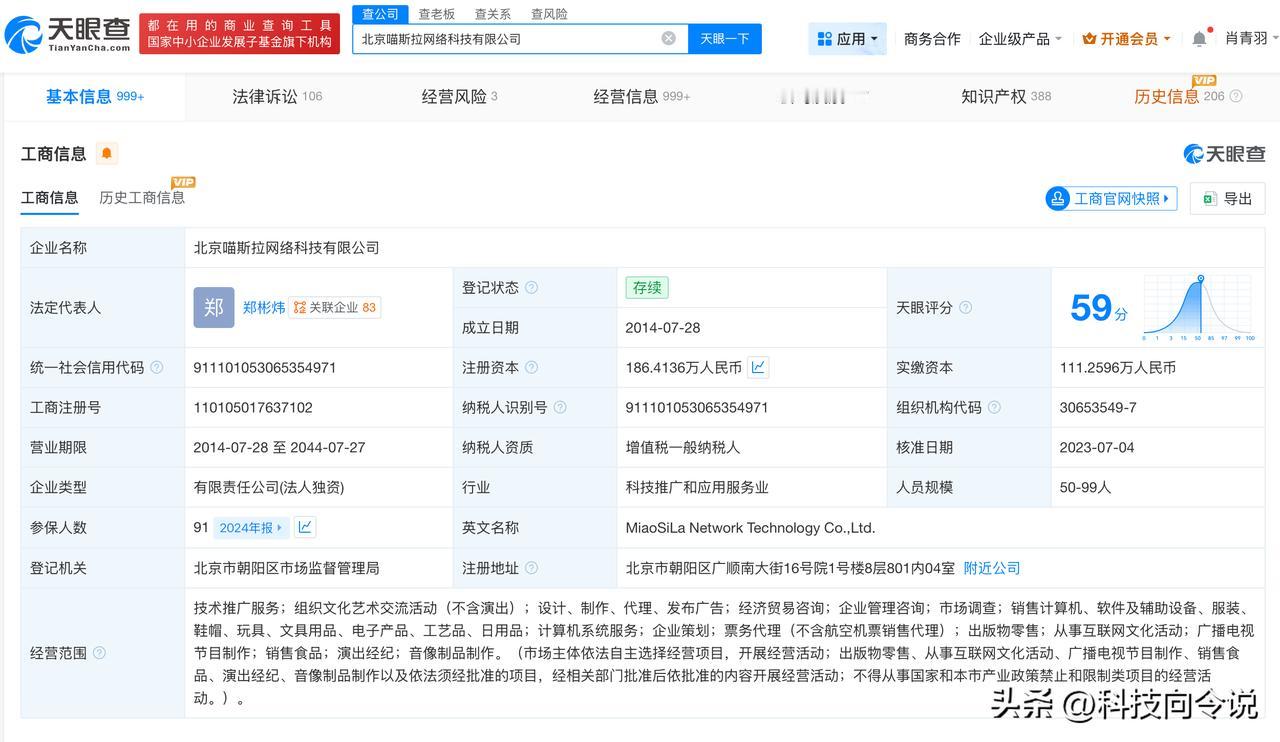The height and width of the screenshot is (742, 1280).
Task: Select the 工商信息 sub-tab
Action: click(50, 198)
